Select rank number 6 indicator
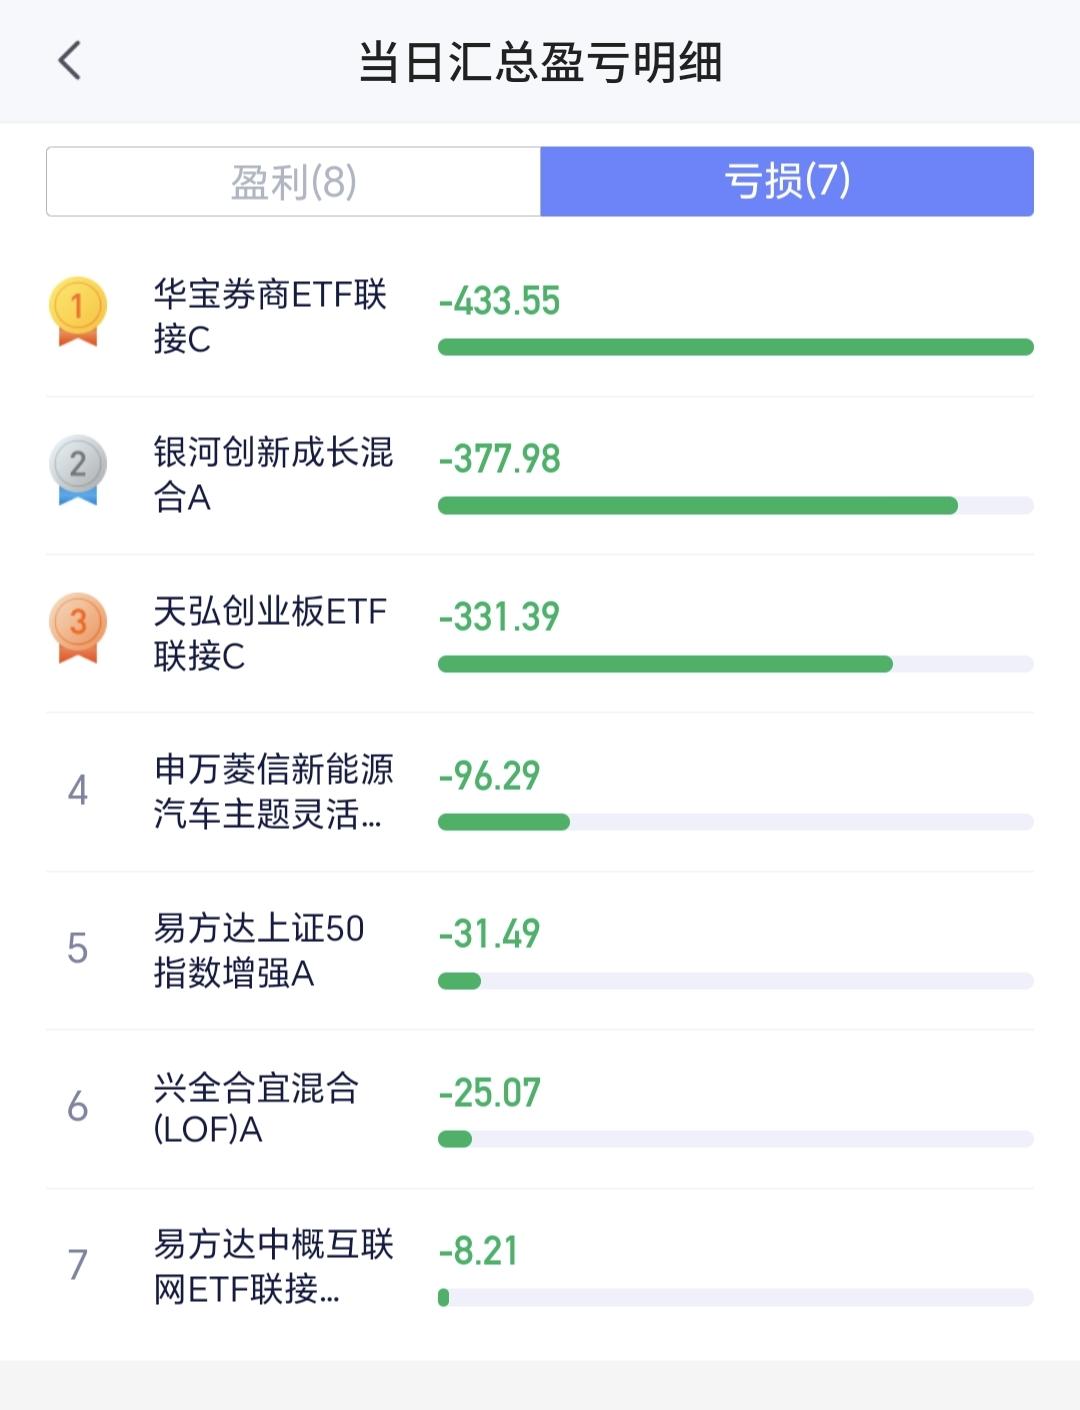Screen dimensions: 1080x1410 point(78,1107)
